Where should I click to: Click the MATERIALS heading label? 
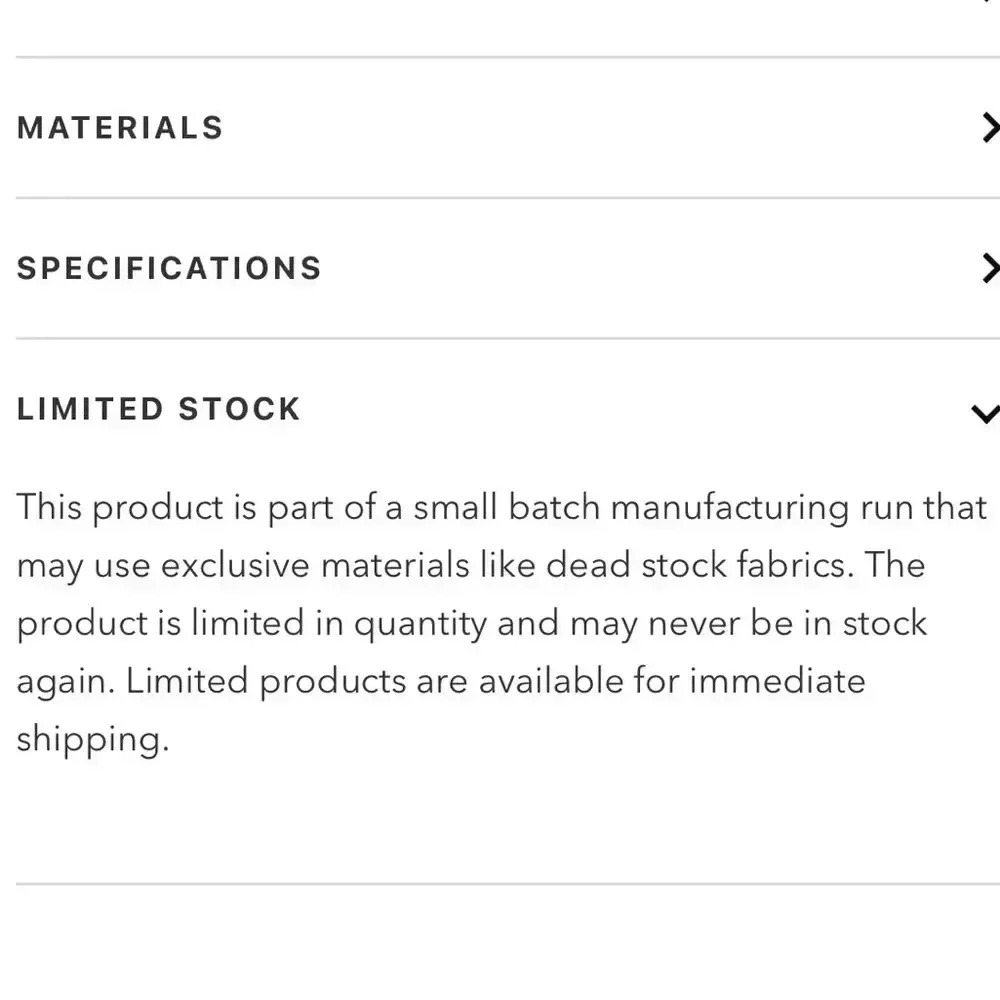coord(120,128)
